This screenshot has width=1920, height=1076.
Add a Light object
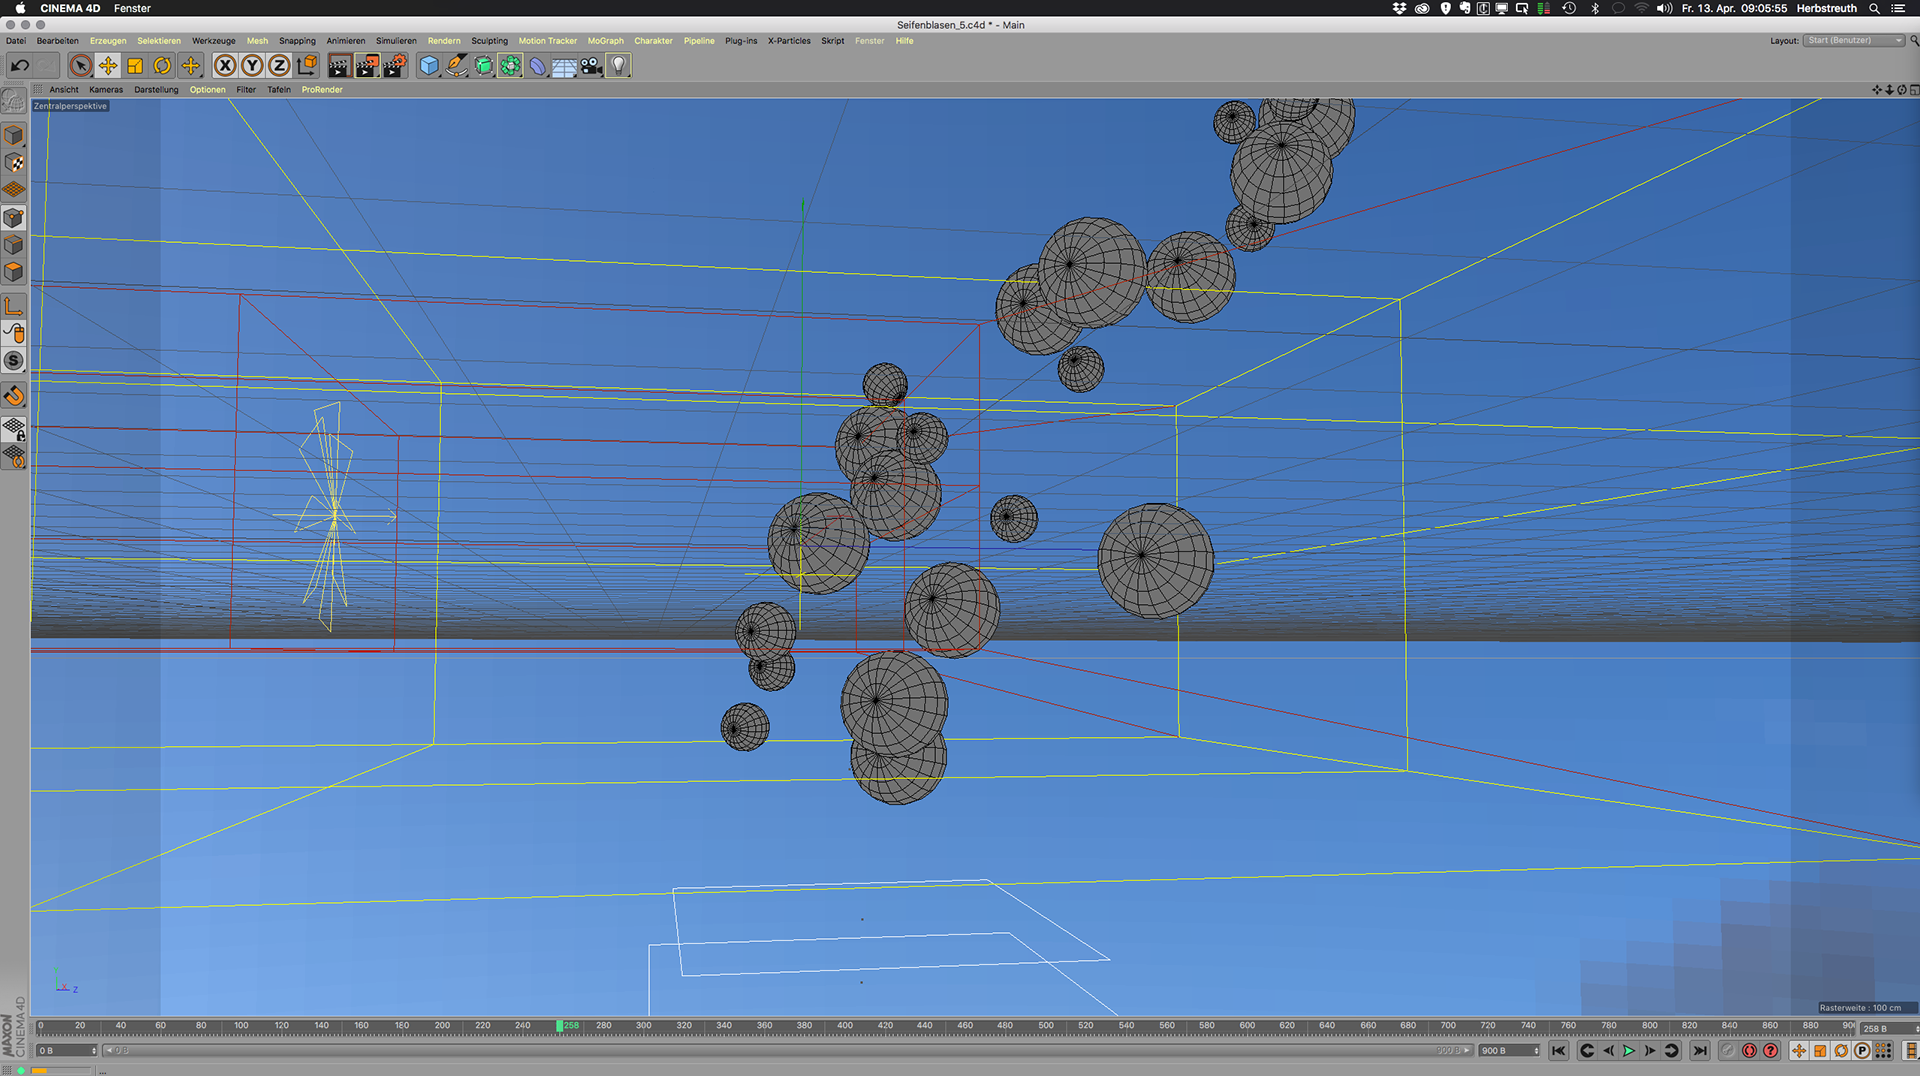coord(619,66)
